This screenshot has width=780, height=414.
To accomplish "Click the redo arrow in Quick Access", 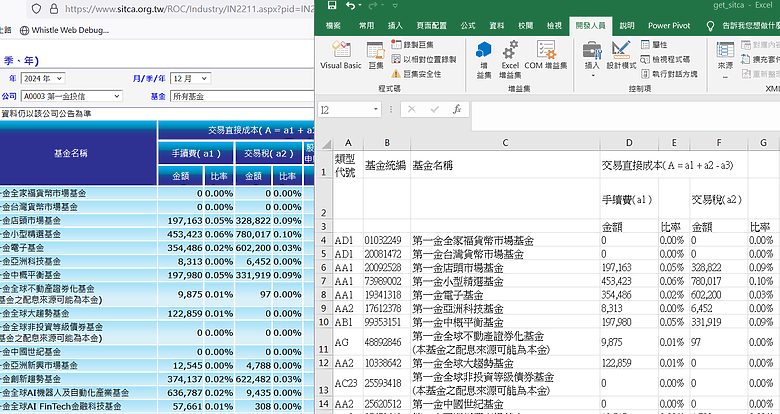I will pos(373,6).
